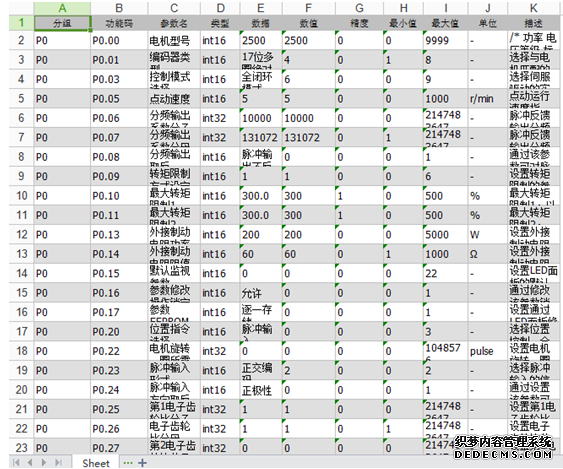
Task: Click cell P0.27 in column B
Action: 119,447
